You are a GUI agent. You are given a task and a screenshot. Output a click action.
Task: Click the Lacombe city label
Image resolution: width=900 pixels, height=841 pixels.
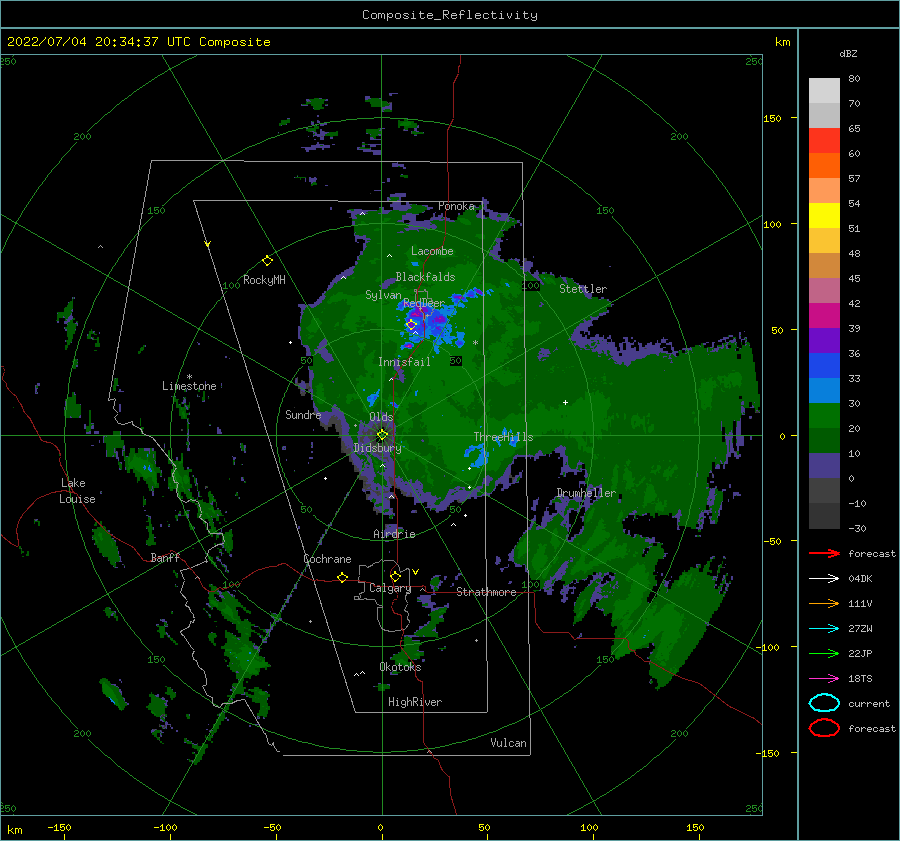coord(432,251)
